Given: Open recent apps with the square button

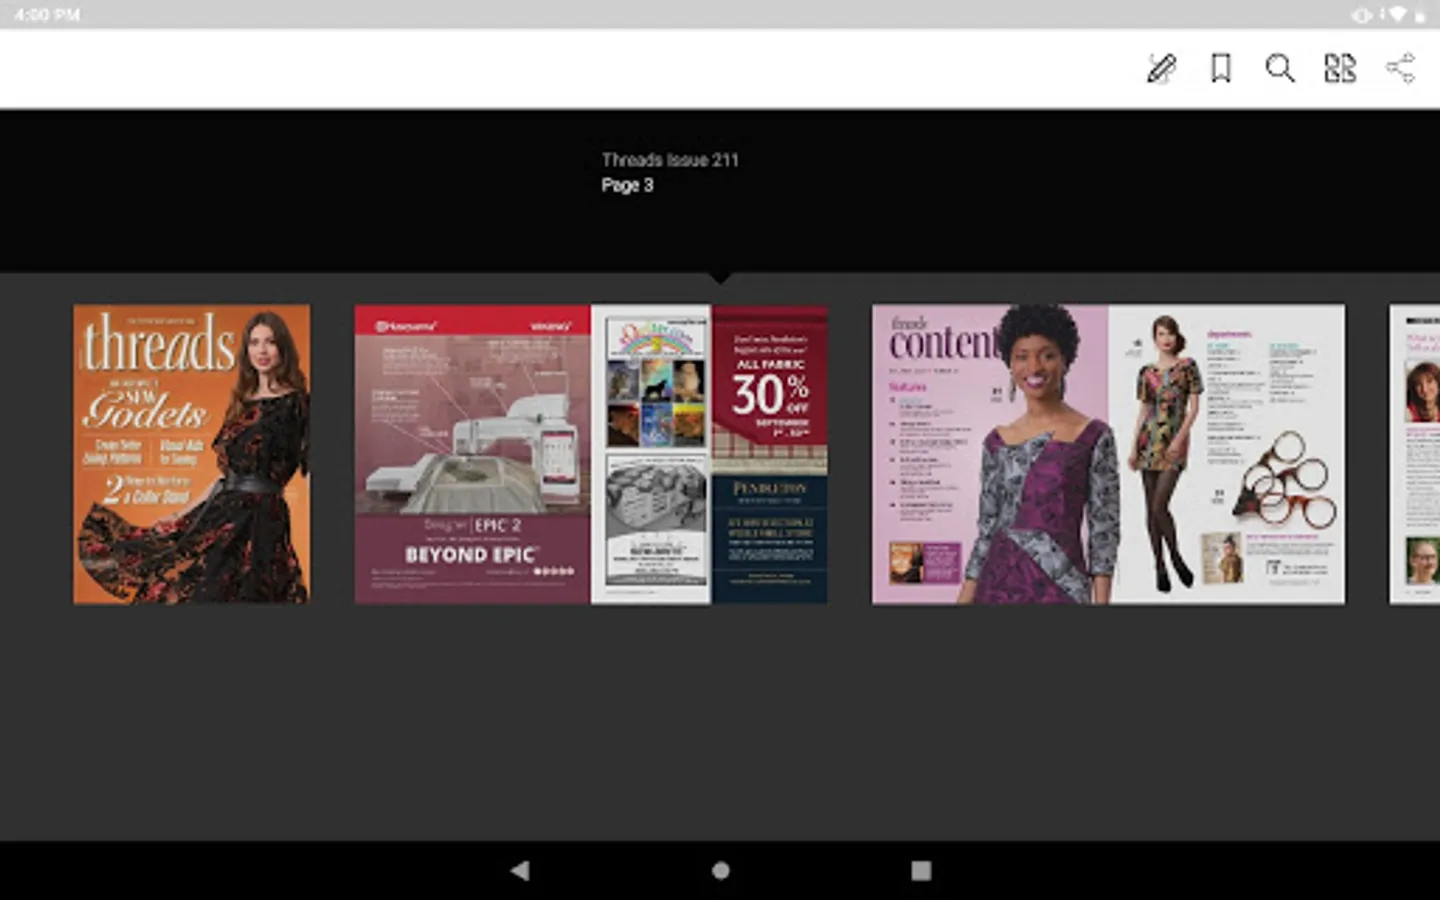Looking at the screenshot, I should click(x=921, y=870).
